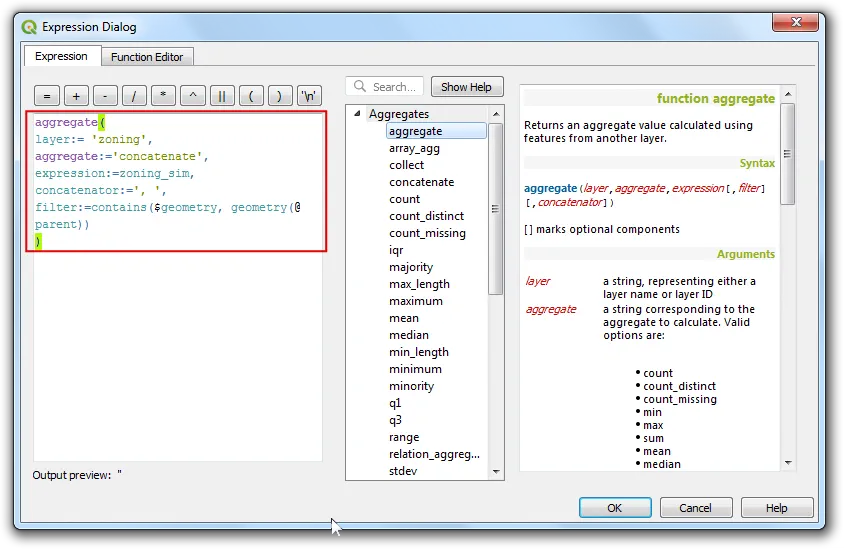Insert the plus operator button
The image size is (844, 549).
[x=76, y=96]
